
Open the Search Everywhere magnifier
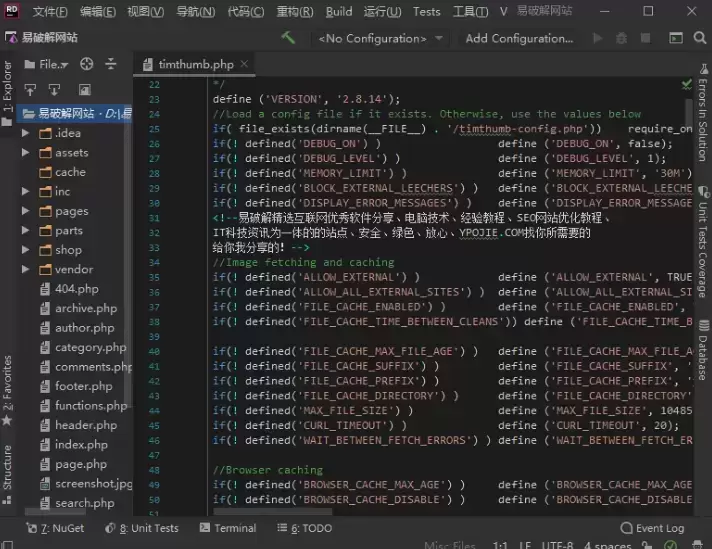(x=700, y=38)
